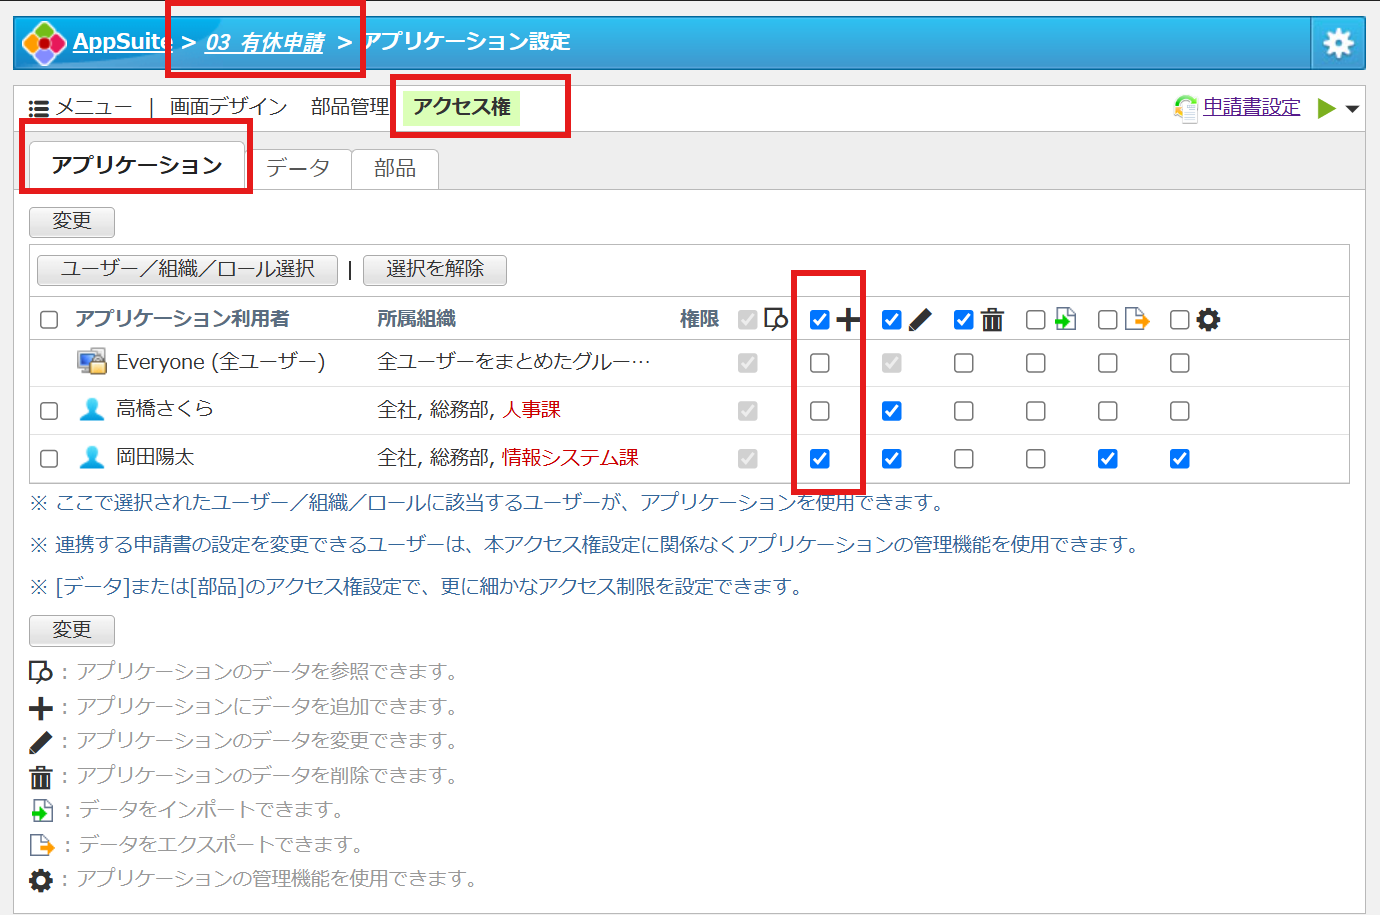Open the 03_有休申請 breadcrumb link

click(x=265, y=43)
